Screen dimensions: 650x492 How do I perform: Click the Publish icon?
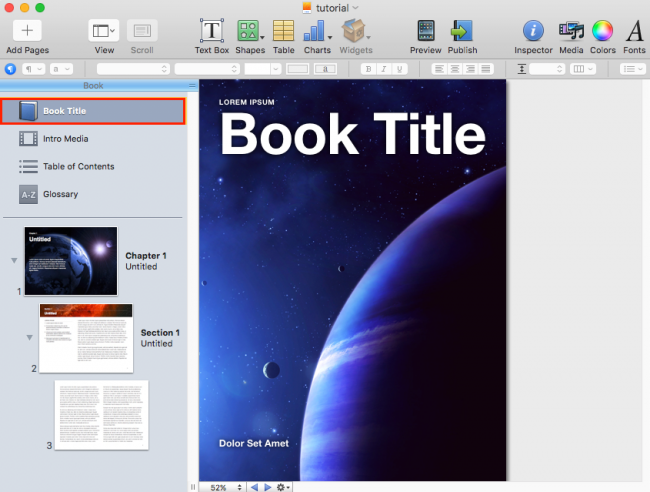(x=462, y=31)
